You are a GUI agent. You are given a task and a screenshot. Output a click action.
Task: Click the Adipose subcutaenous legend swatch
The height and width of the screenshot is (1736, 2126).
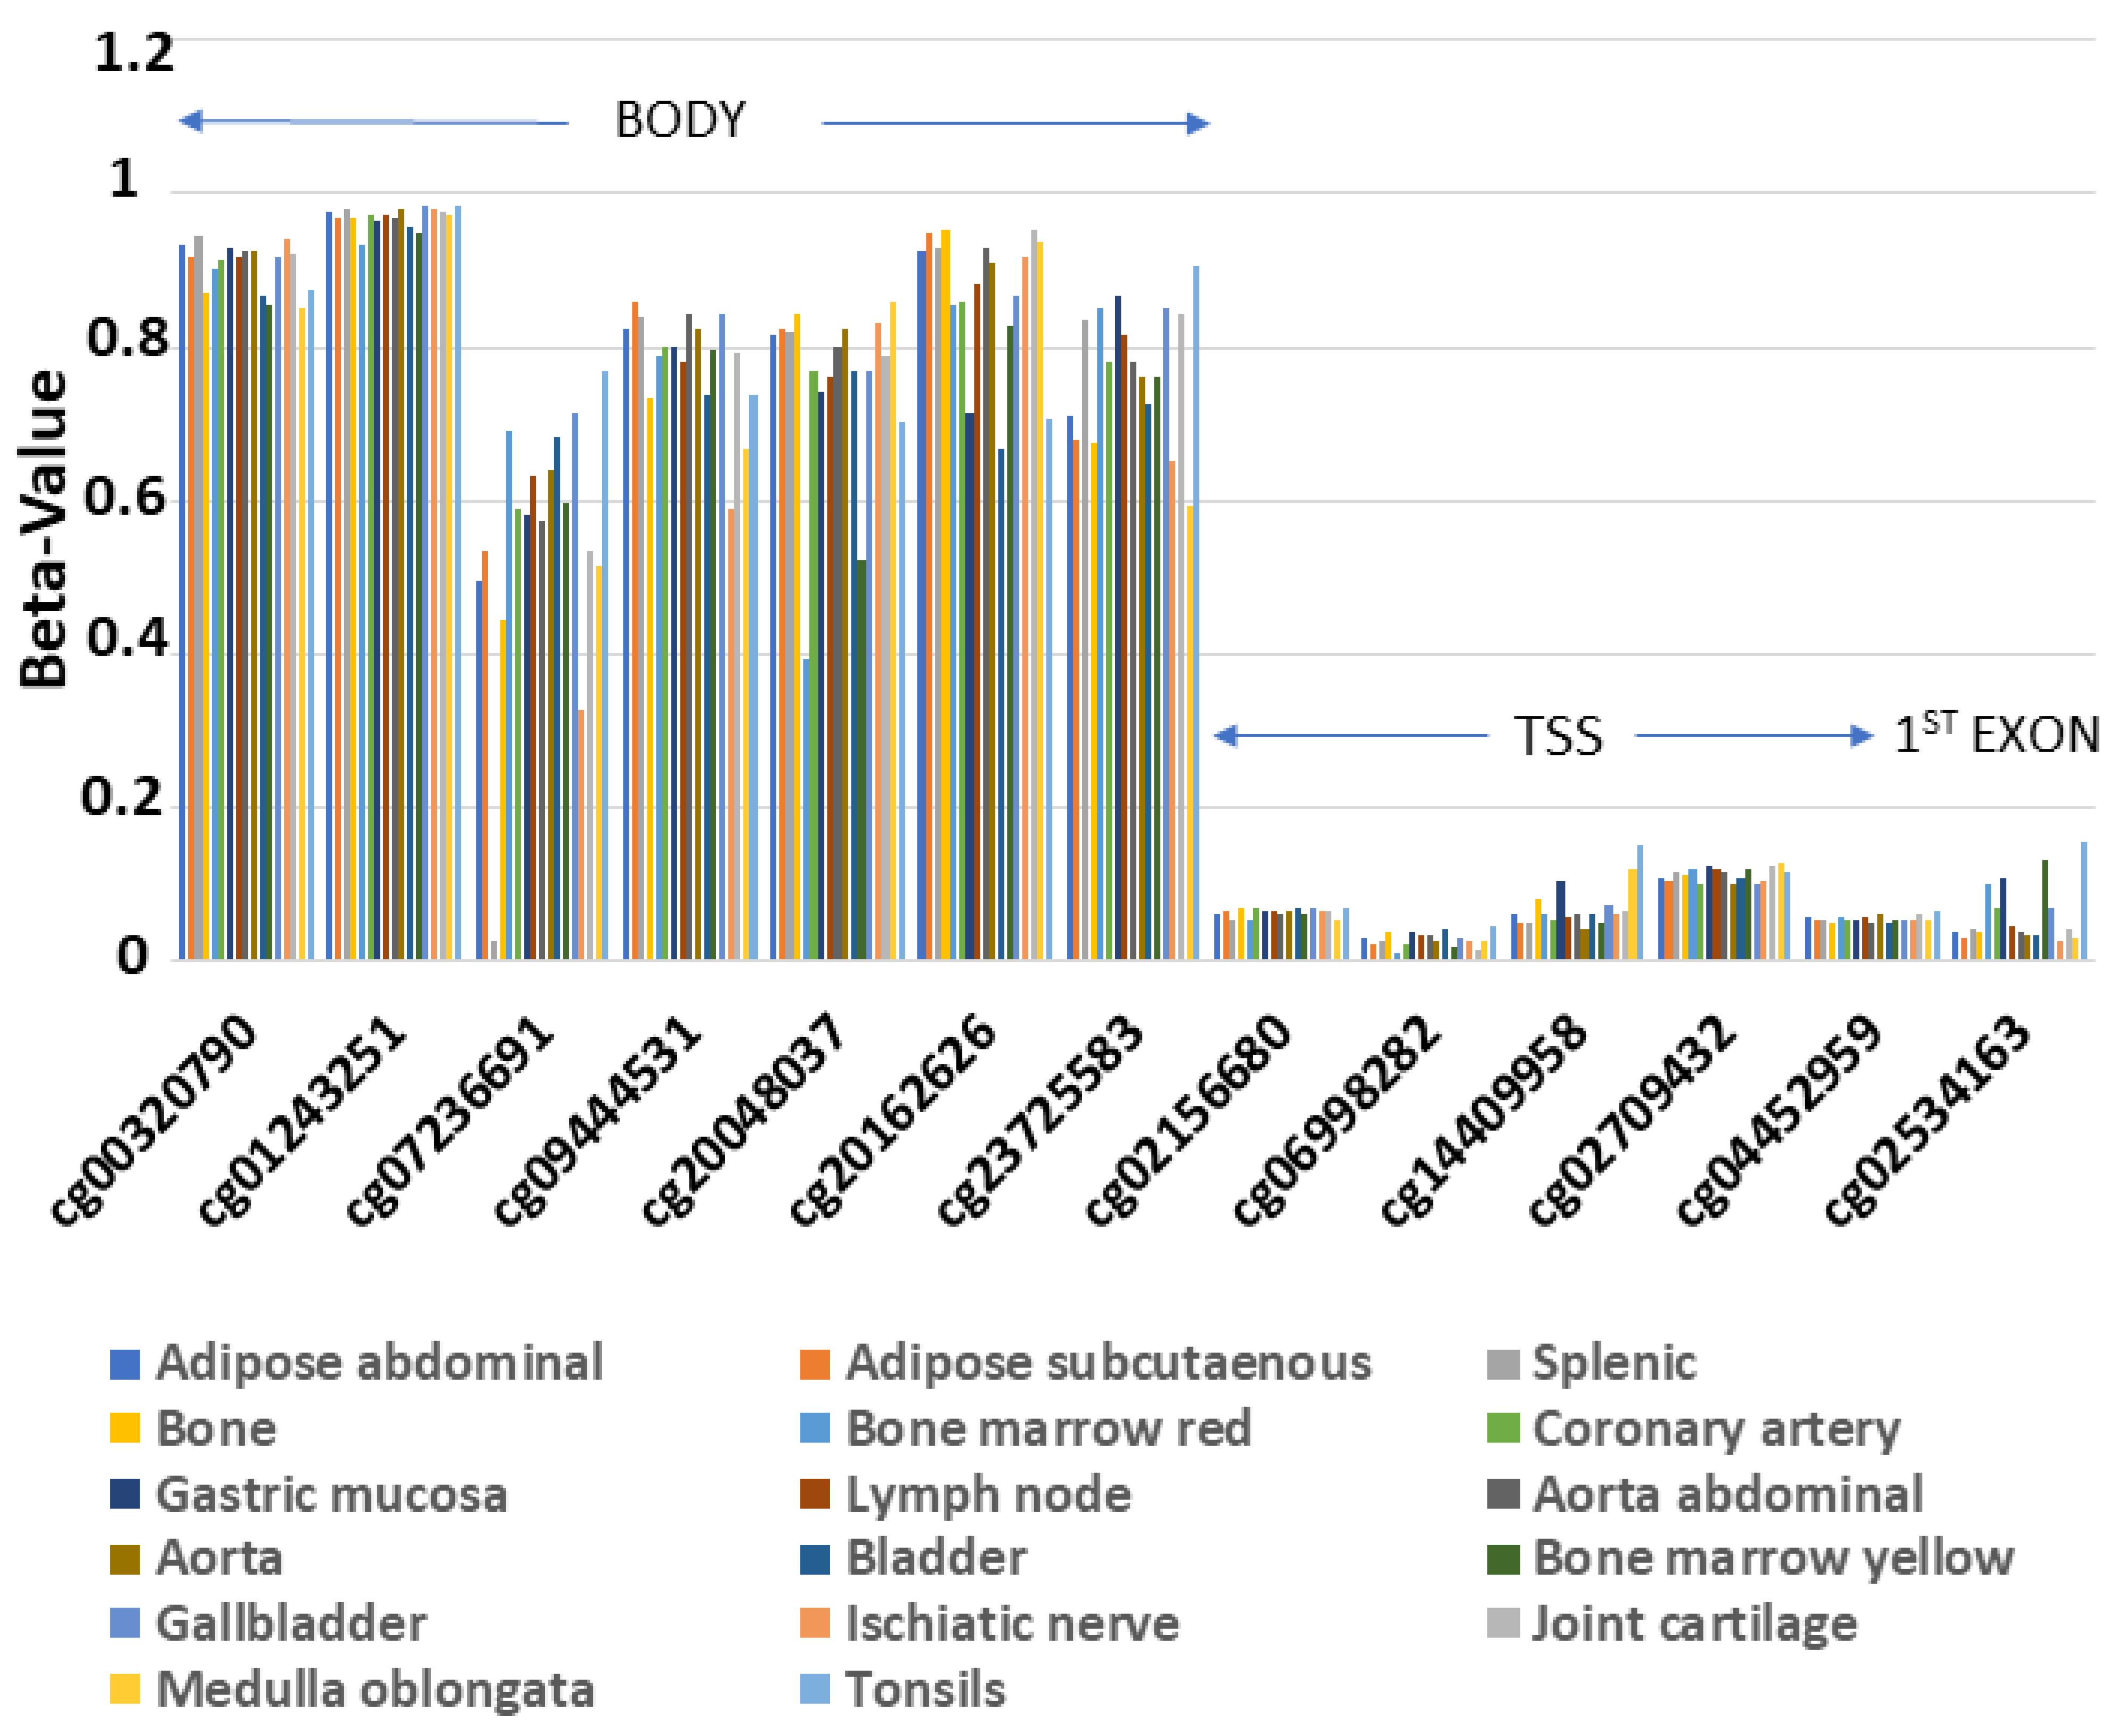pos(815,1365)
